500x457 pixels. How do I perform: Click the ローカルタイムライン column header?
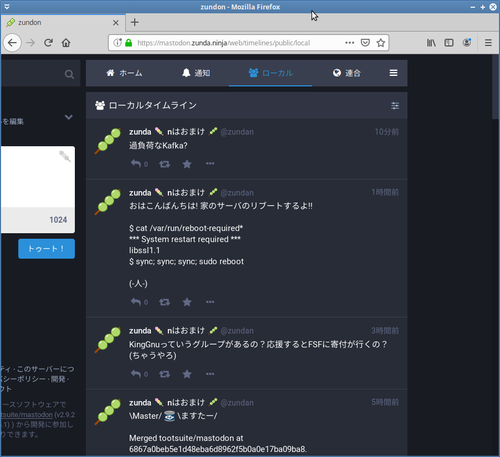(247, 106)
